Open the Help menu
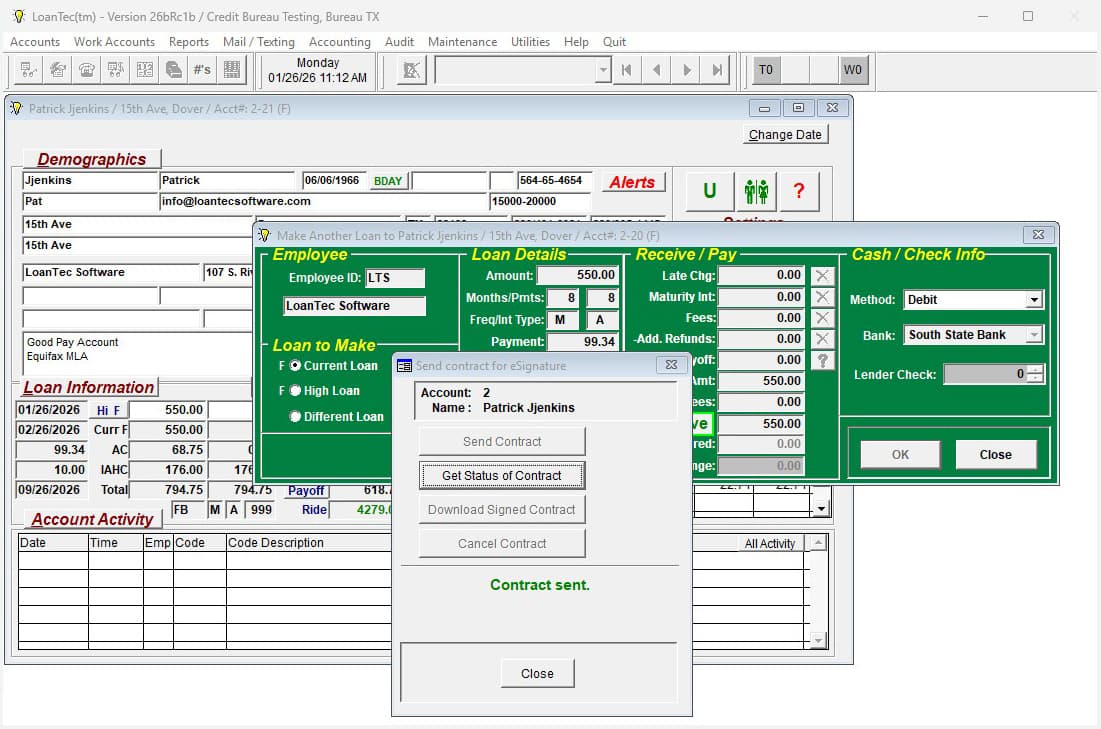 [x=576, y=41]
